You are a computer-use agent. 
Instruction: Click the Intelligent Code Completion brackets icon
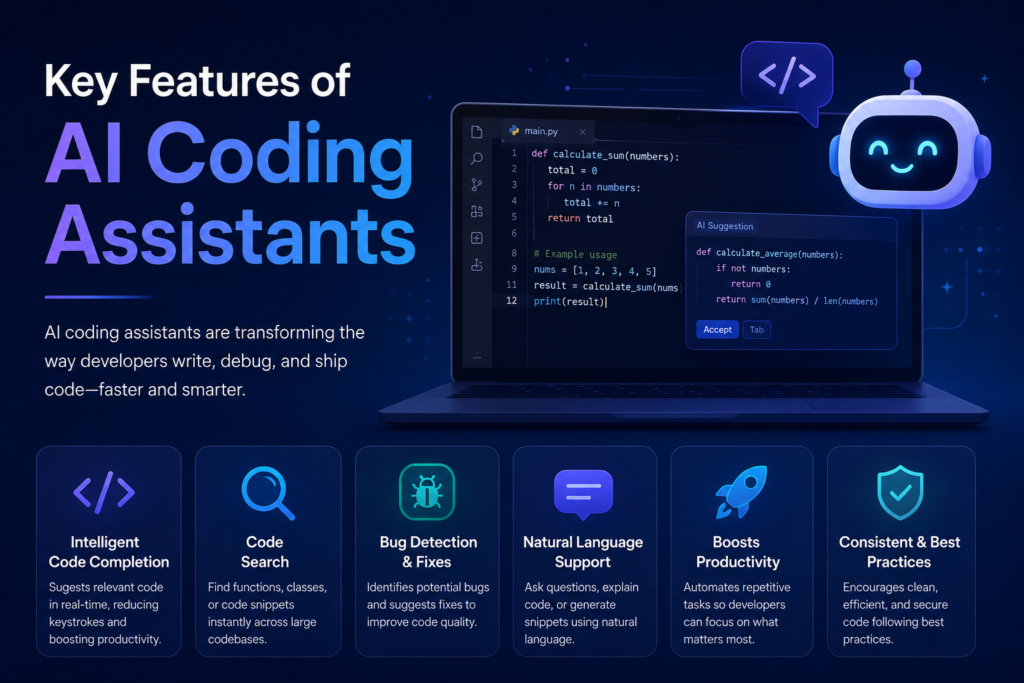point(104,492)
